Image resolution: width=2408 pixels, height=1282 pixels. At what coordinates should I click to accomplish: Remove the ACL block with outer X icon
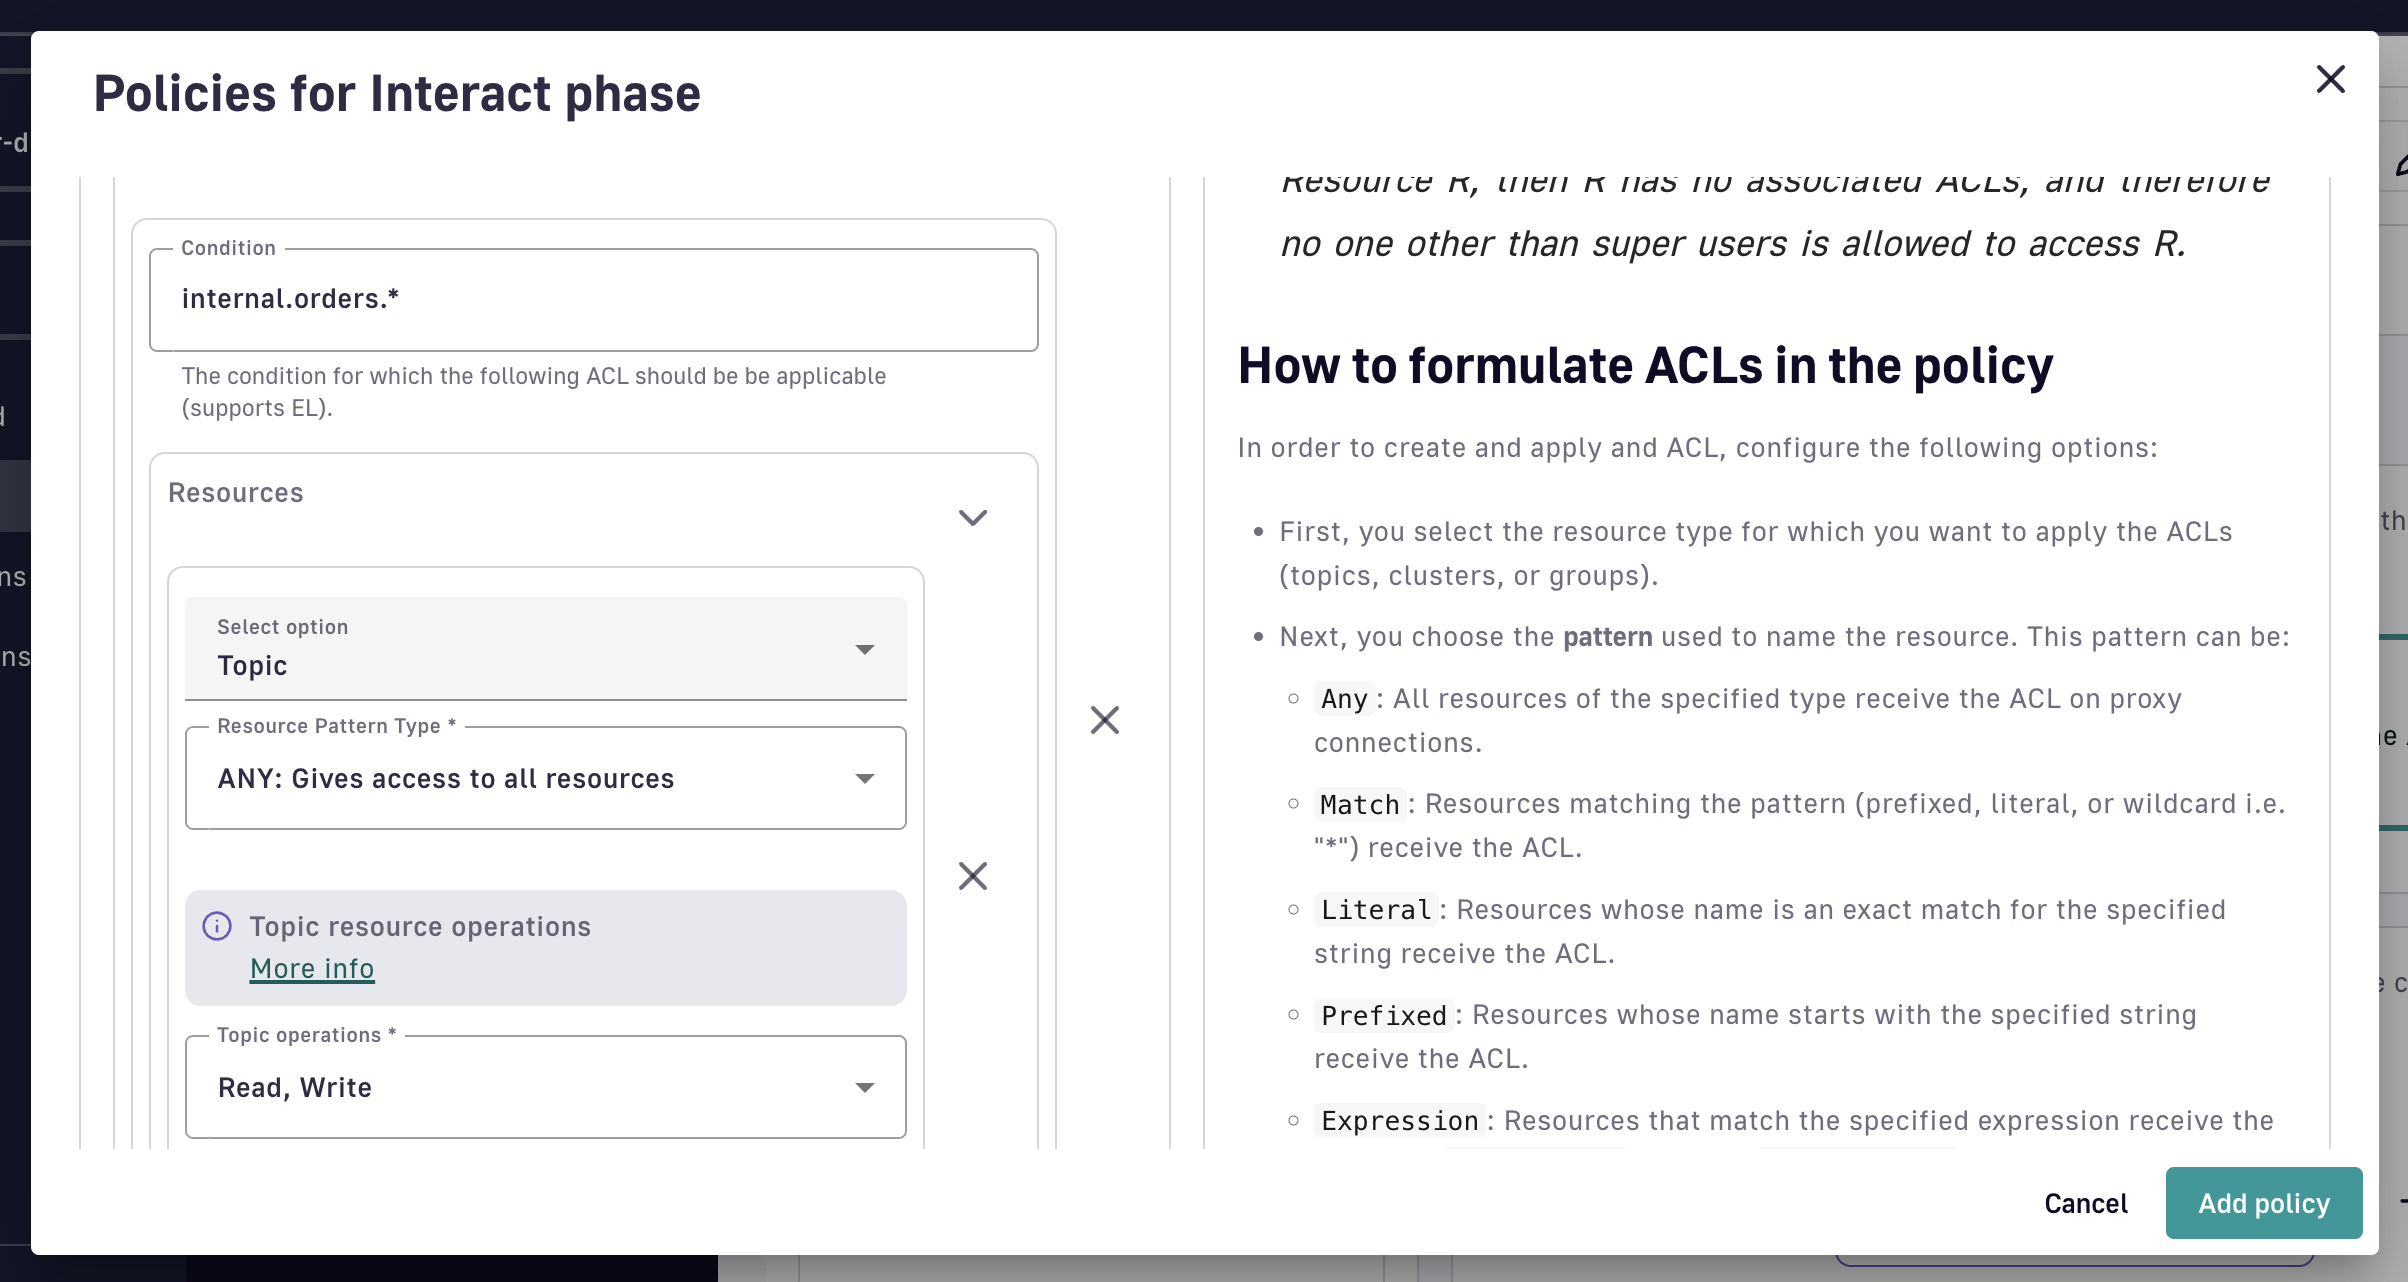click(1104, 720)
